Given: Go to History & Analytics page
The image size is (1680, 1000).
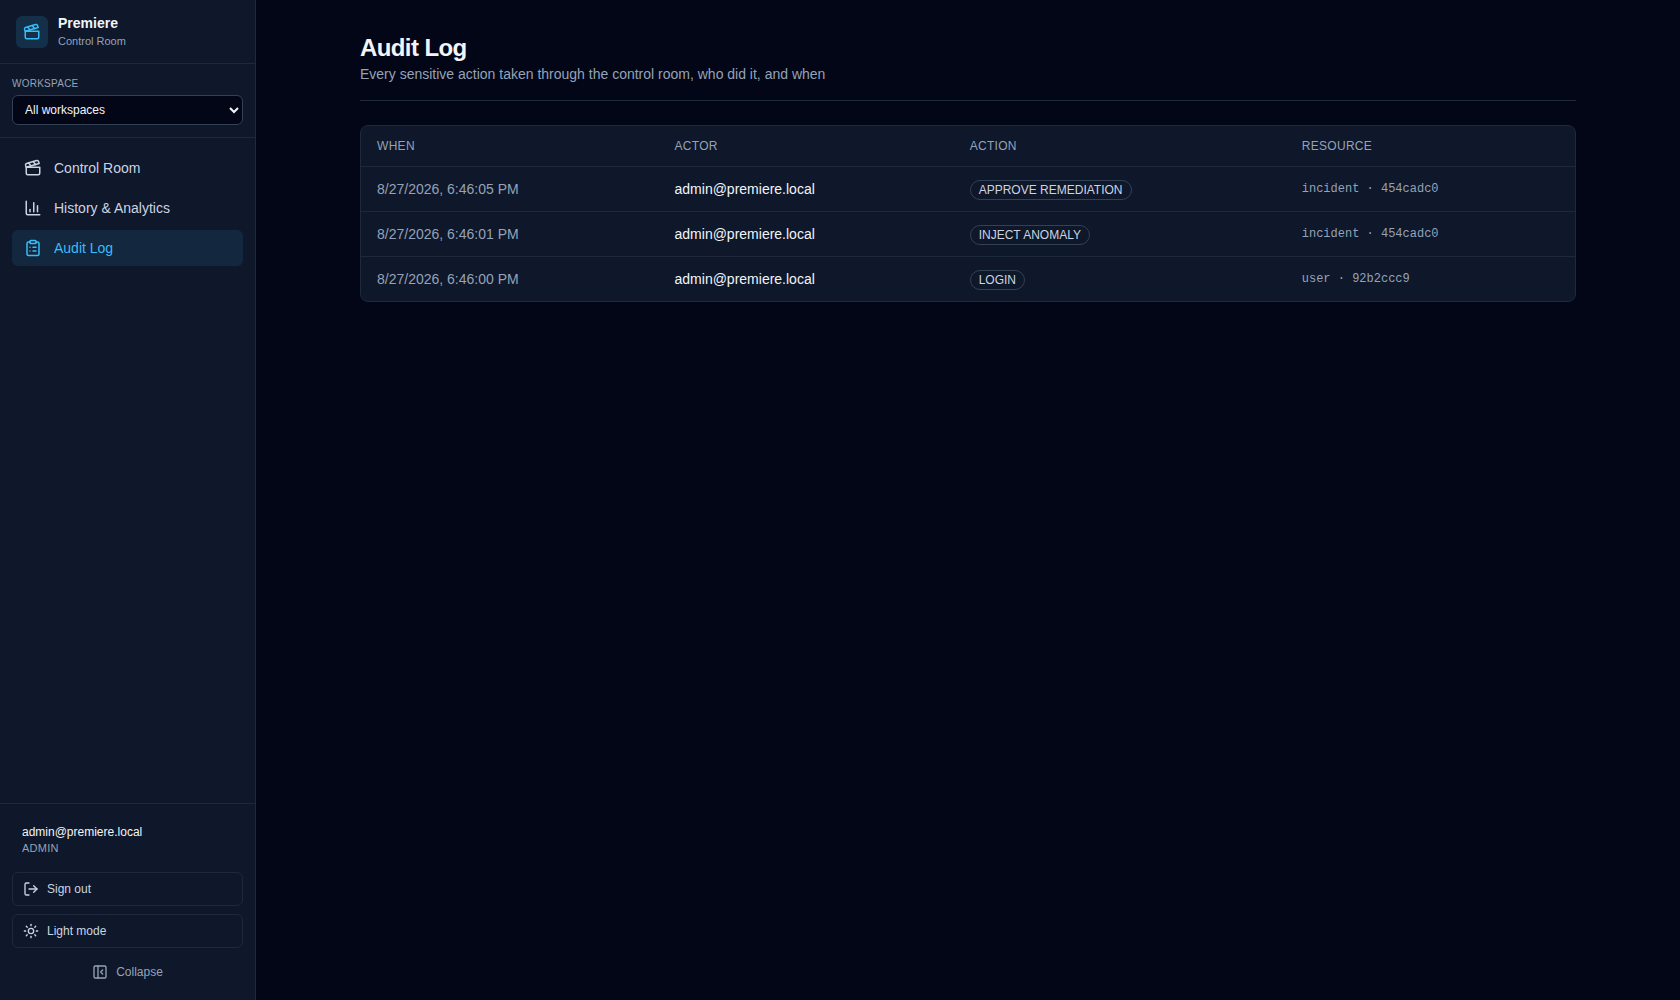Looking at the screenshot, I should [x=127, y=208].
